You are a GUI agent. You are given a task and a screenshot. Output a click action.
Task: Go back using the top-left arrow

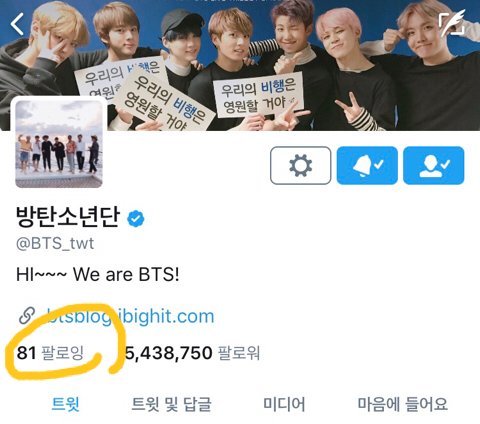(17, 24)
